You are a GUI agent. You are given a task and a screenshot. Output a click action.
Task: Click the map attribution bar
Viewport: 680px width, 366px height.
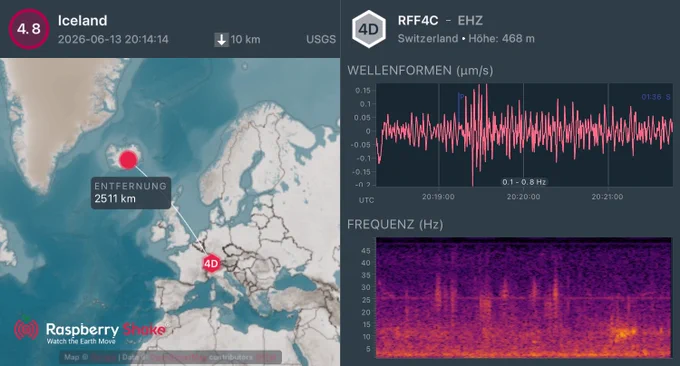170,357
